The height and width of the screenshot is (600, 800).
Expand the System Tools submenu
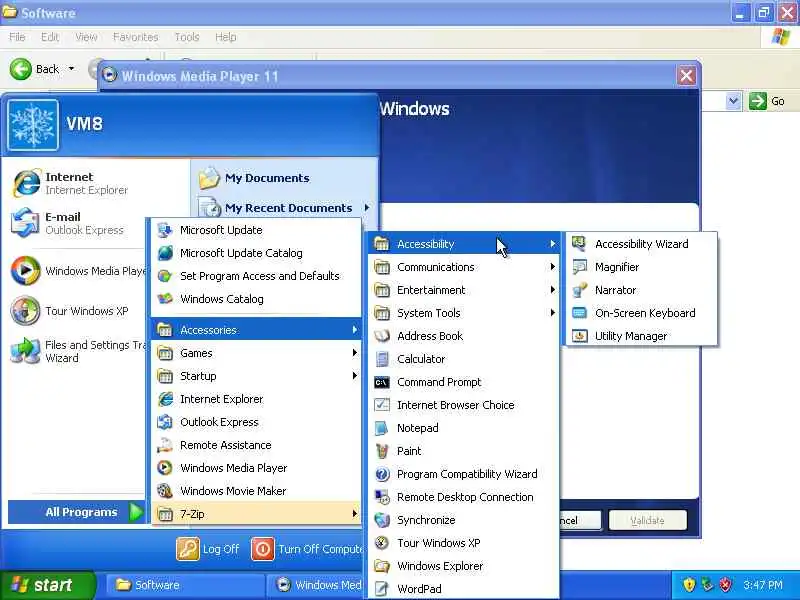(464, 313)
